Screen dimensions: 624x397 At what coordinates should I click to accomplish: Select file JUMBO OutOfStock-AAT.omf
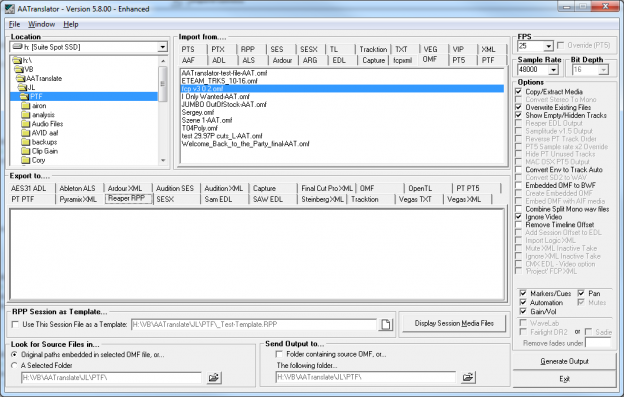pyautogui.click(x=224, y=105)
